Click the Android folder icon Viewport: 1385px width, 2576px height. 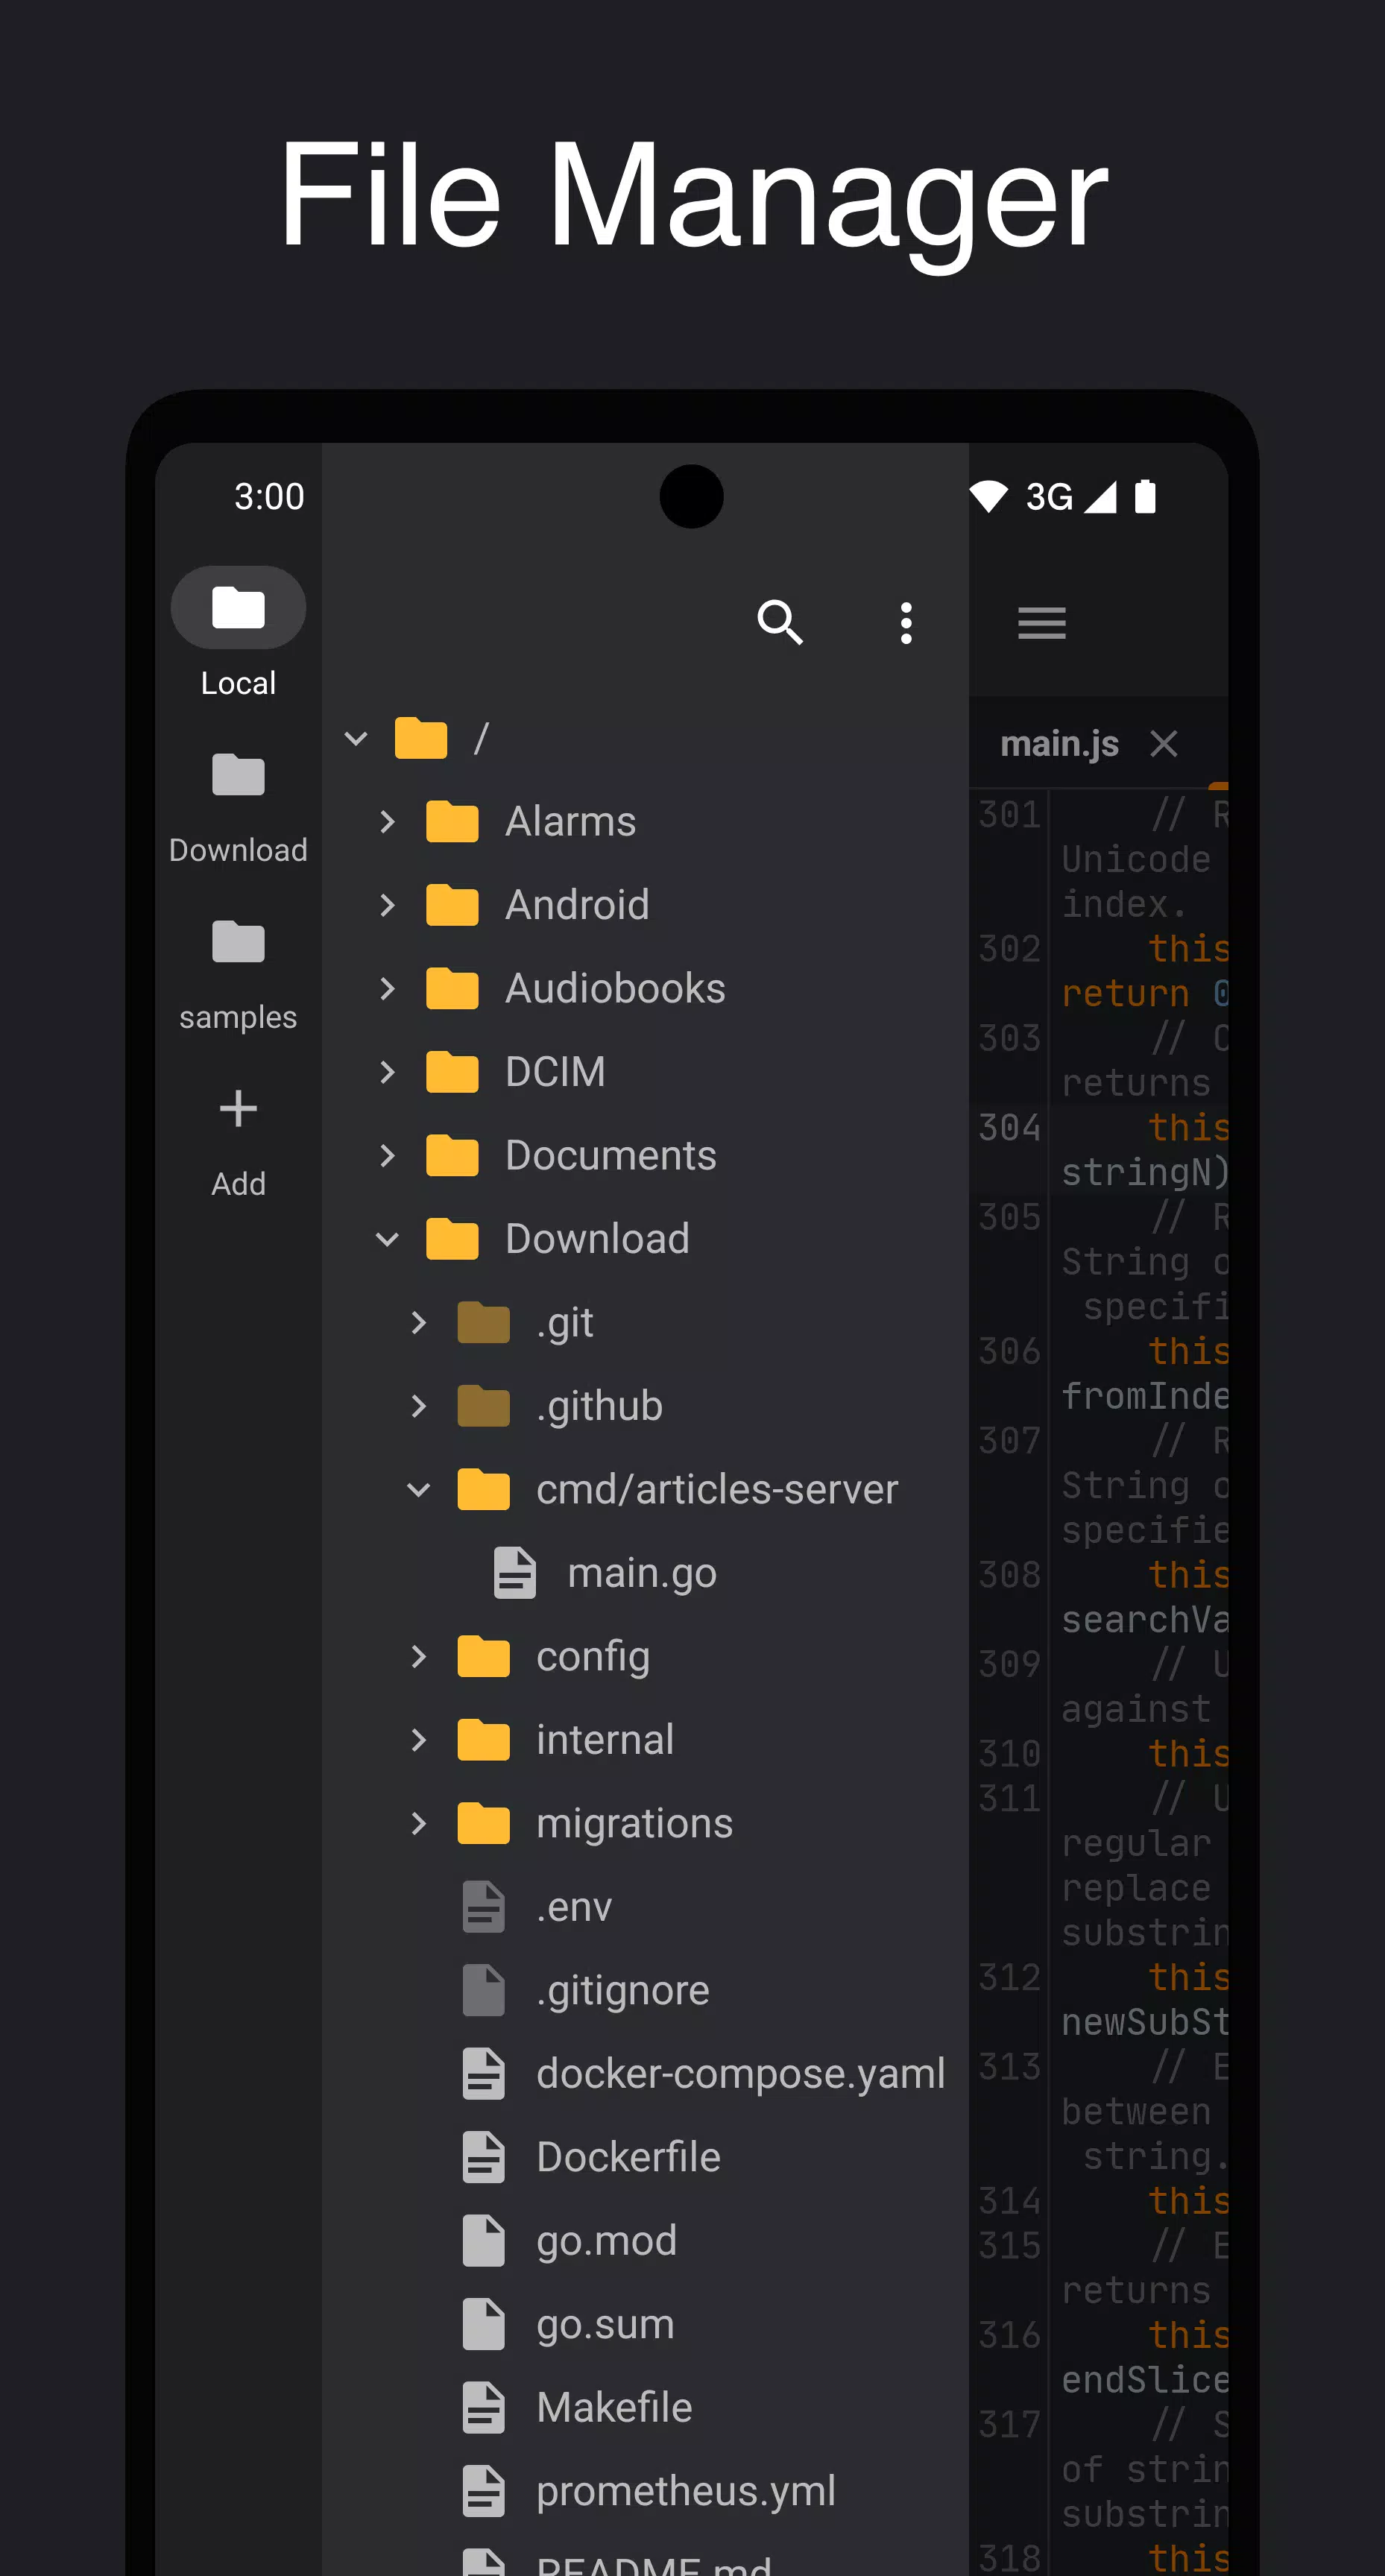pos(452,906)
